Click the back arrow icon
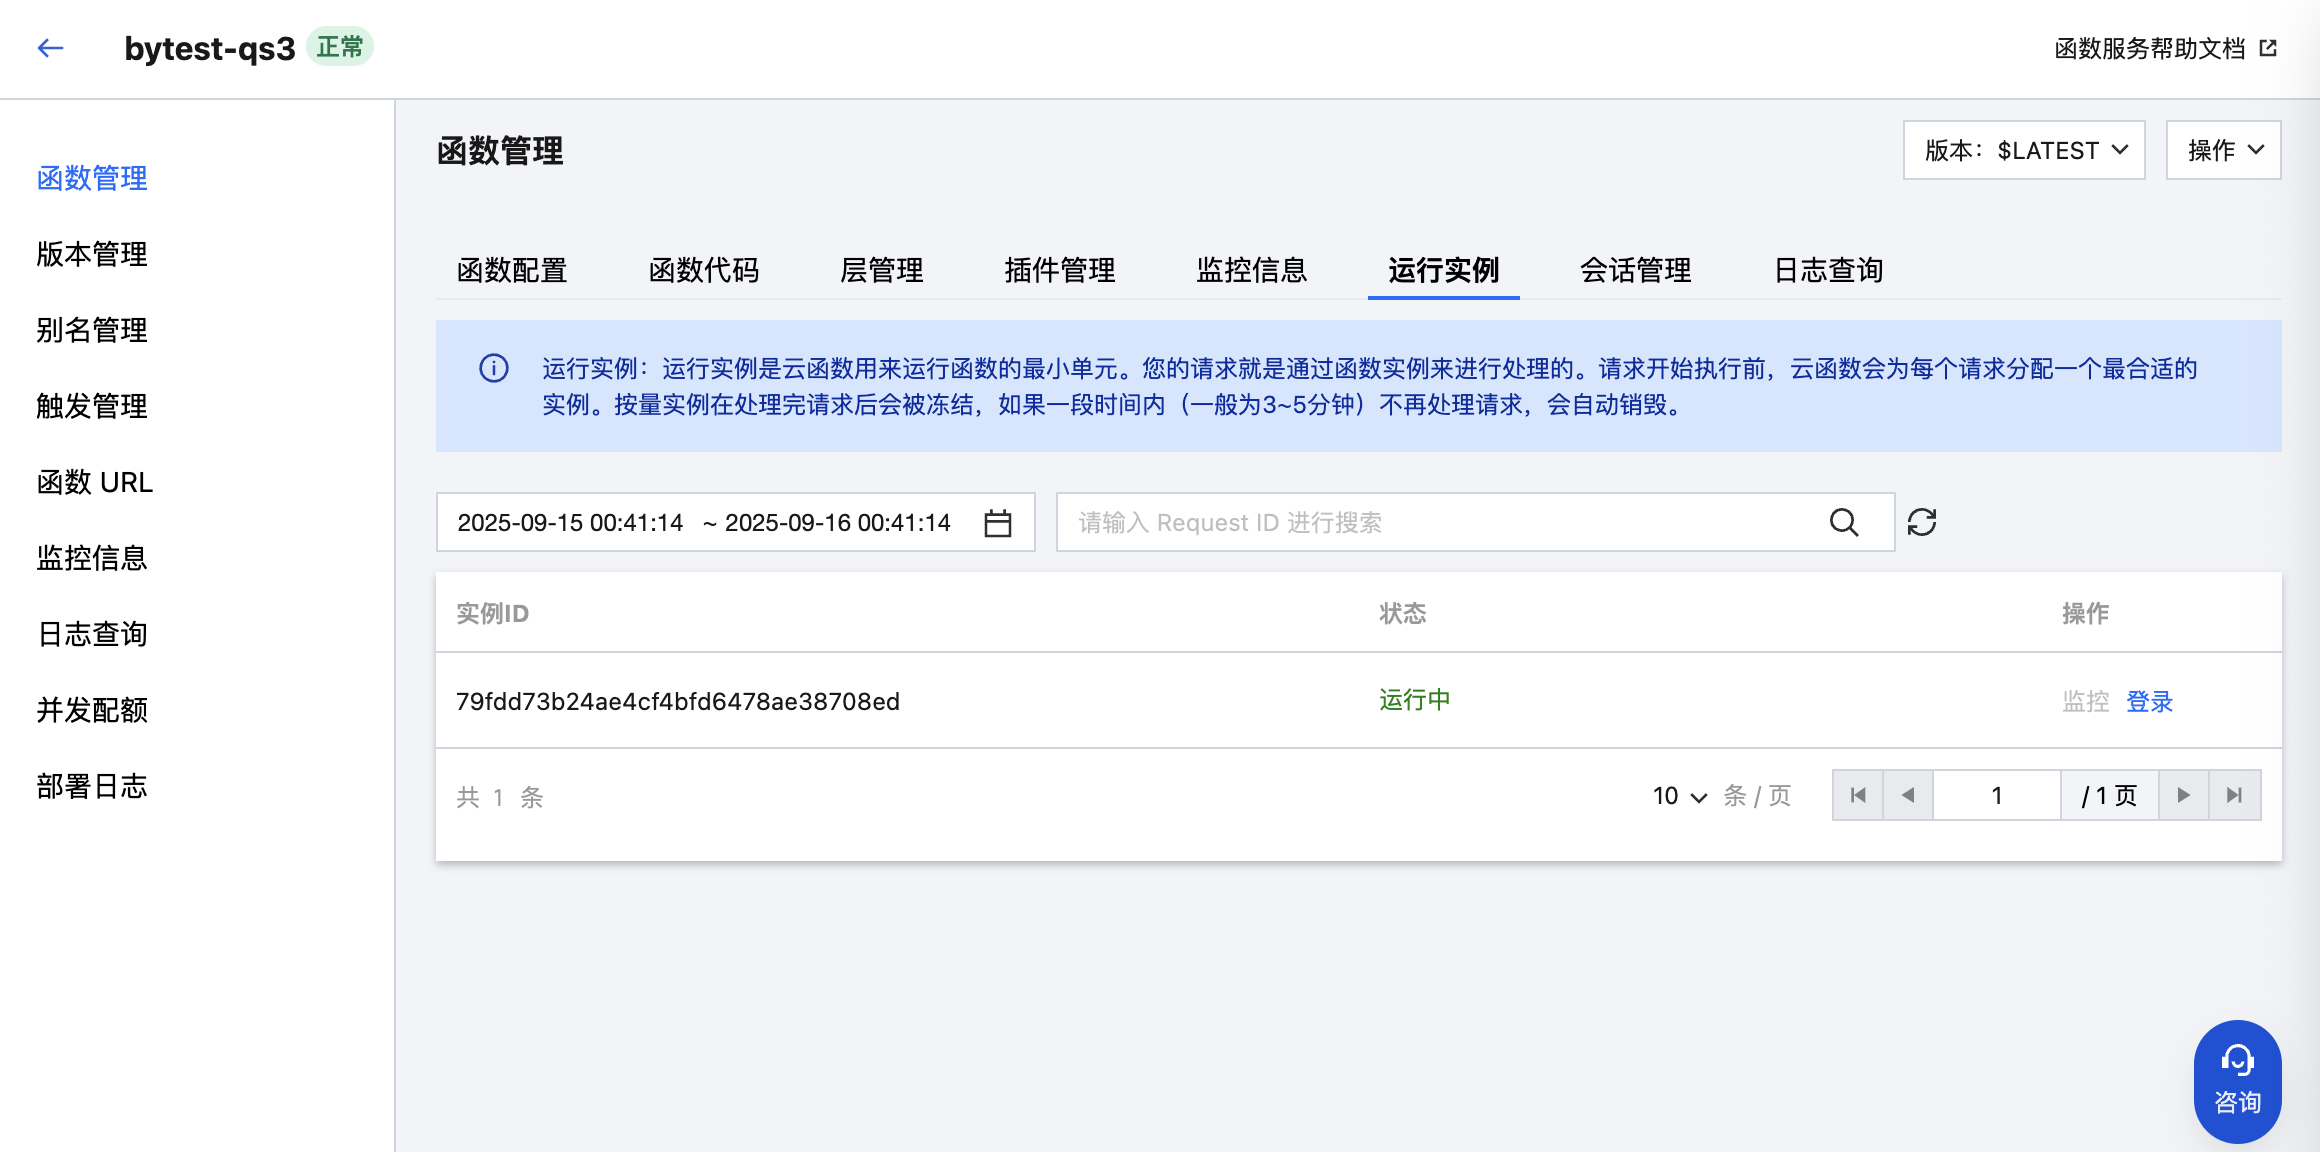The height and width of the screenshot is (1152, 2320). [x=50, y=48]
